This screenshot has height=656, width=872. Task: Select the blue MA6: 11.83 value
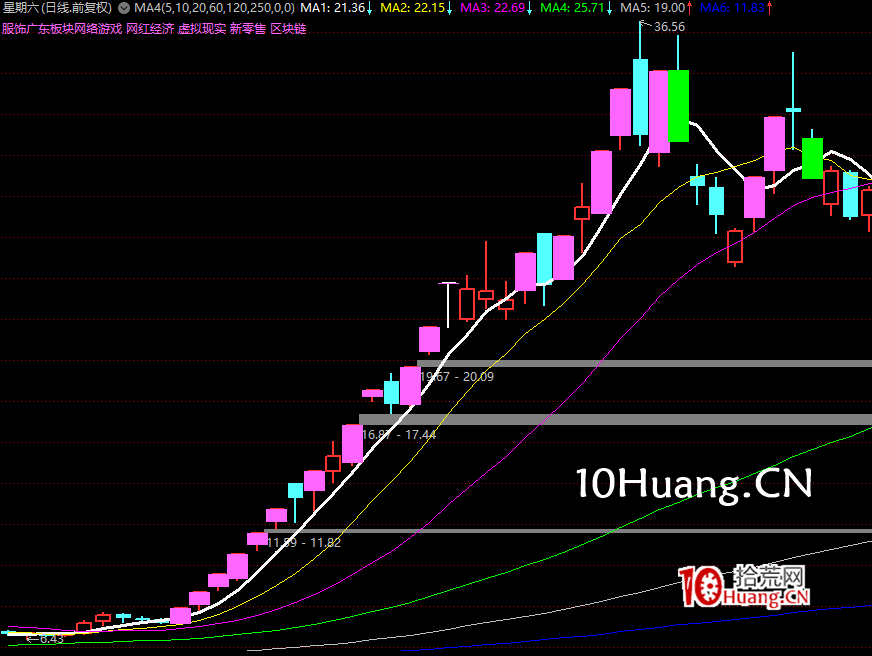732,8
